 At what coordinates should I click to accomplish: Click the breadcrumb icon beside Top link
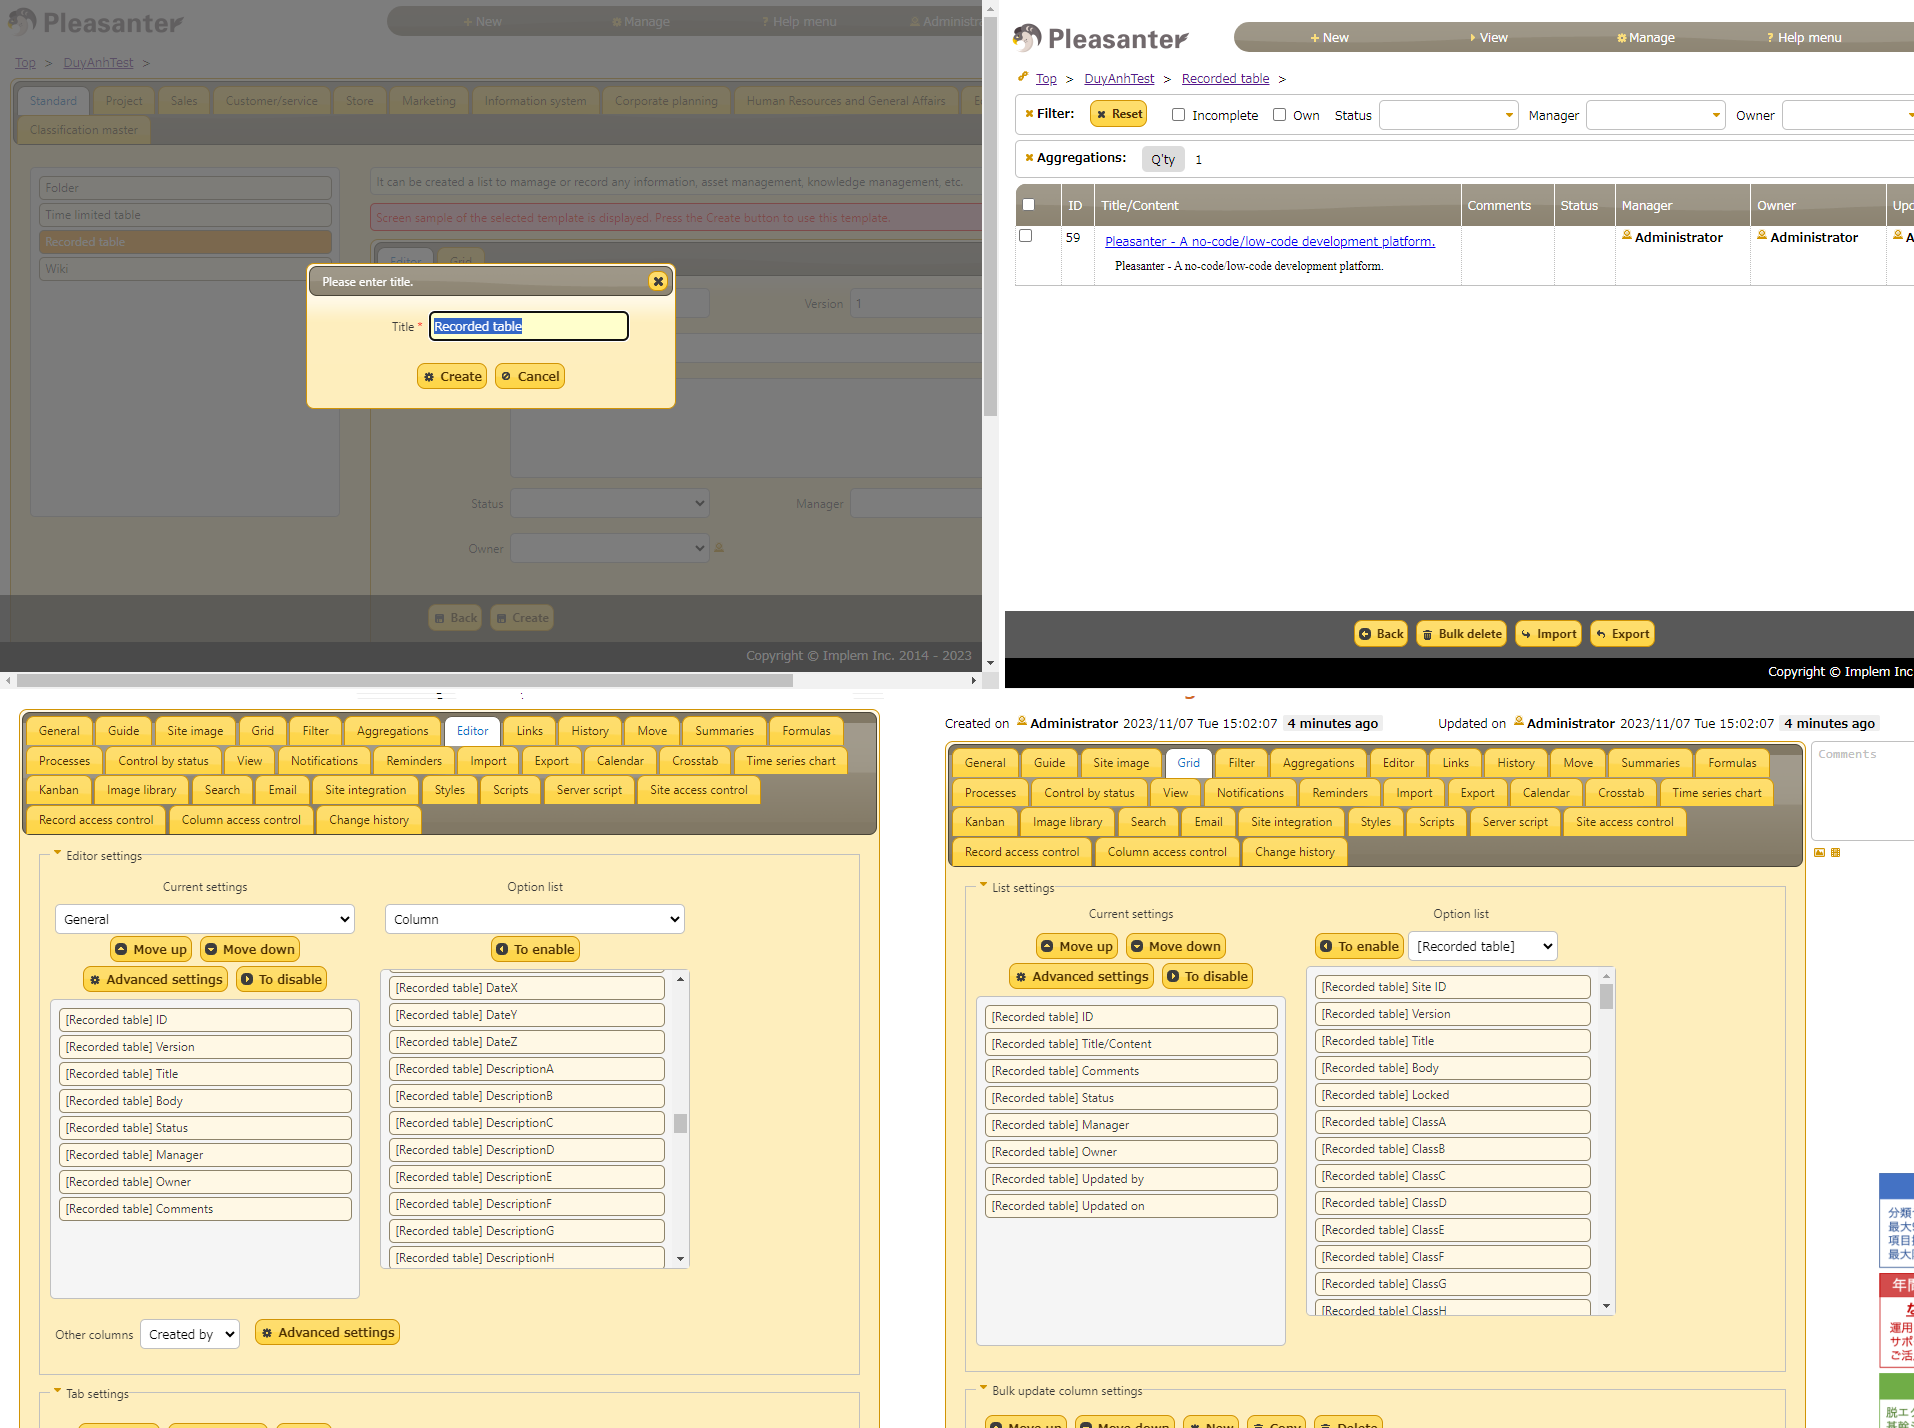tap(1022, 77)
